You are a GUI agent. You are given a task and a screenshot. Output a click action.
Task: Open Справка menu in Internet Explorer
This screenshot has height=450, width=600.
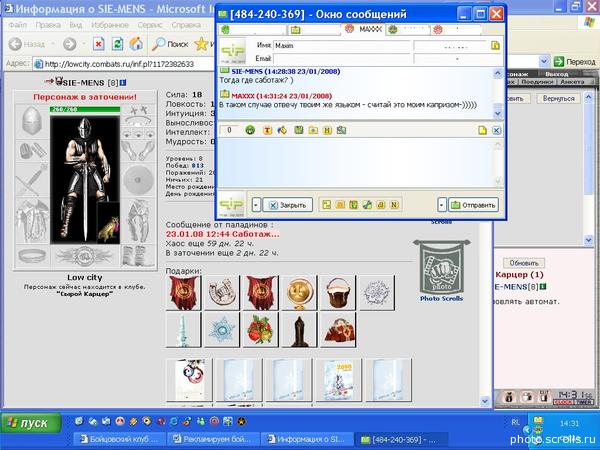[186, 25]
